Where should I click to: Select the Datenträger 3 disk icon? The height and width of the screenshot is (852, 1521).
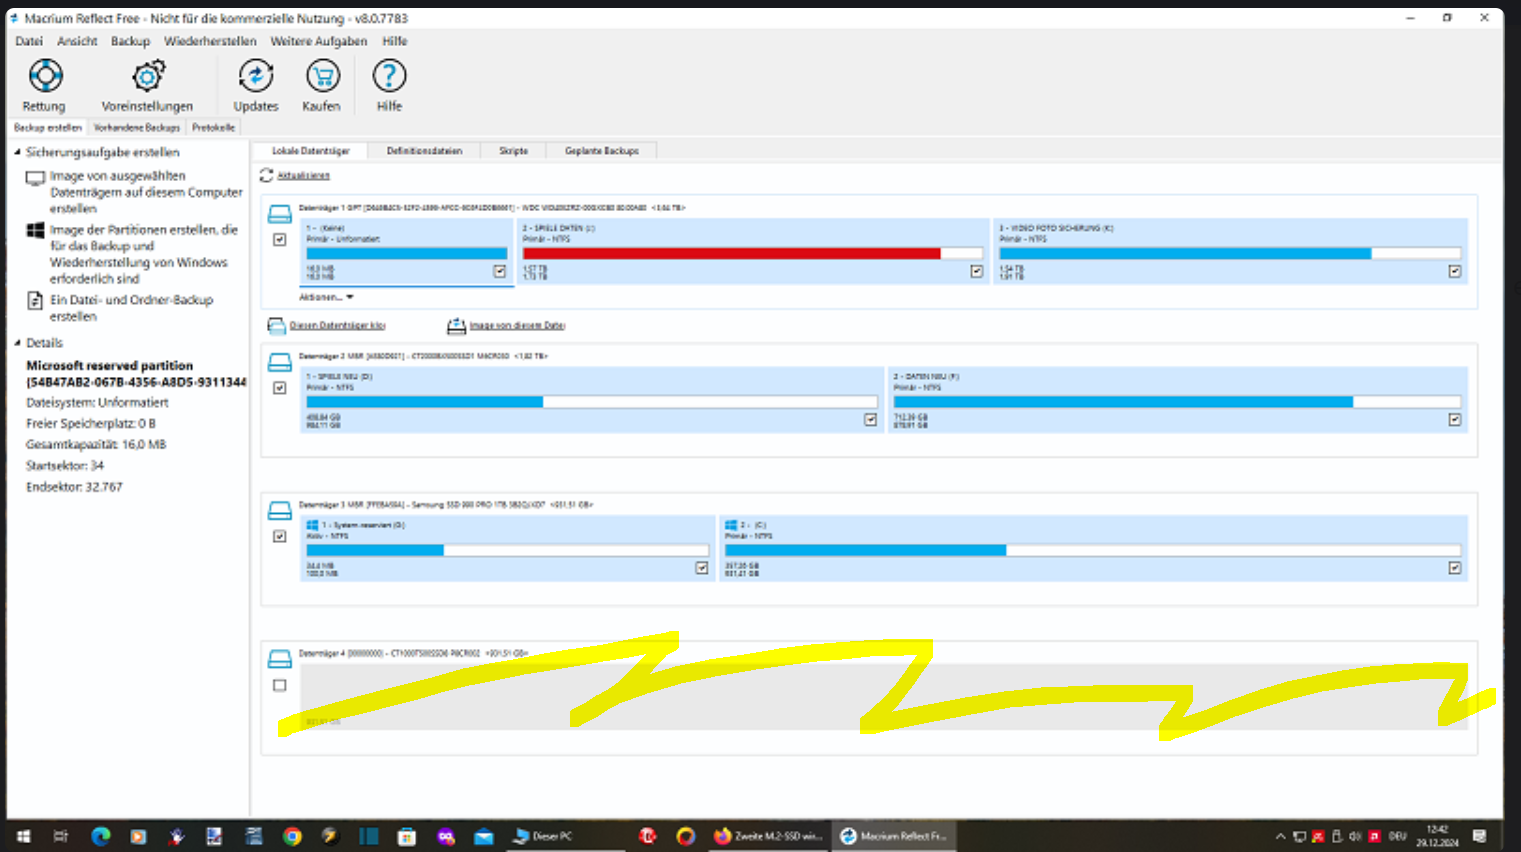click(280, 510)
